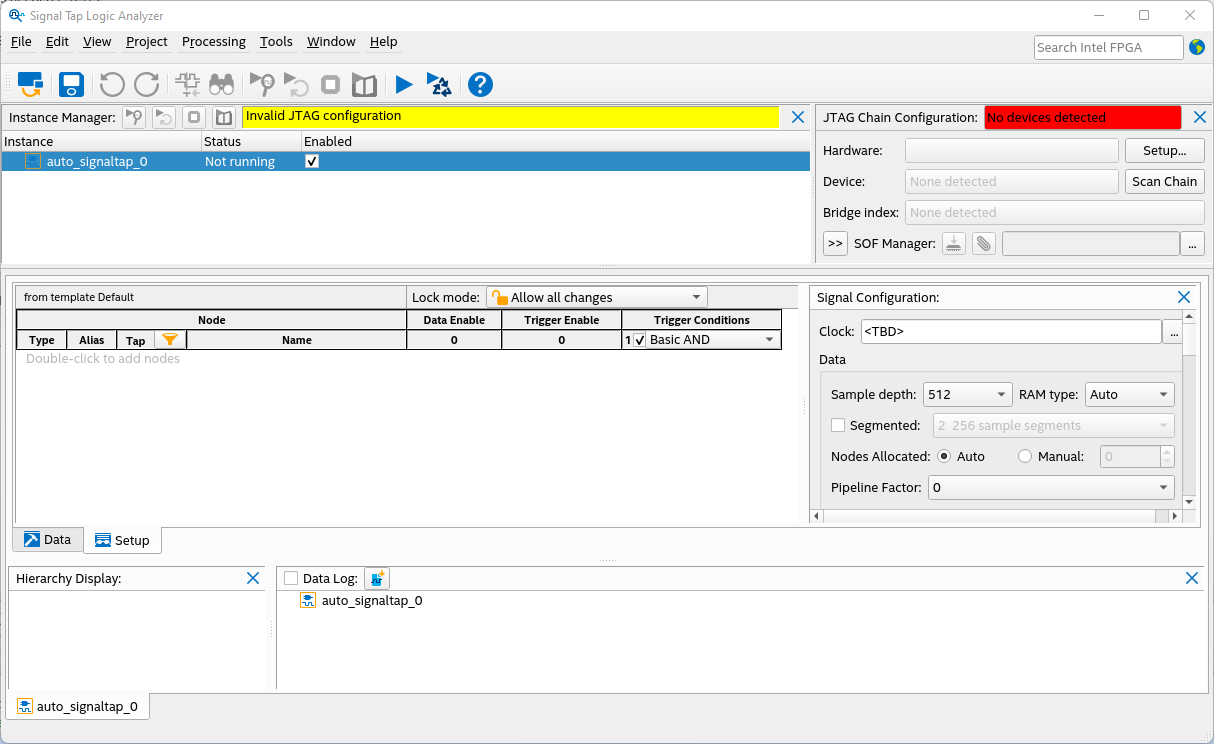Click the Clock input field
The height and width of the screenshot is (744, 1214).
pos(1010,332)
